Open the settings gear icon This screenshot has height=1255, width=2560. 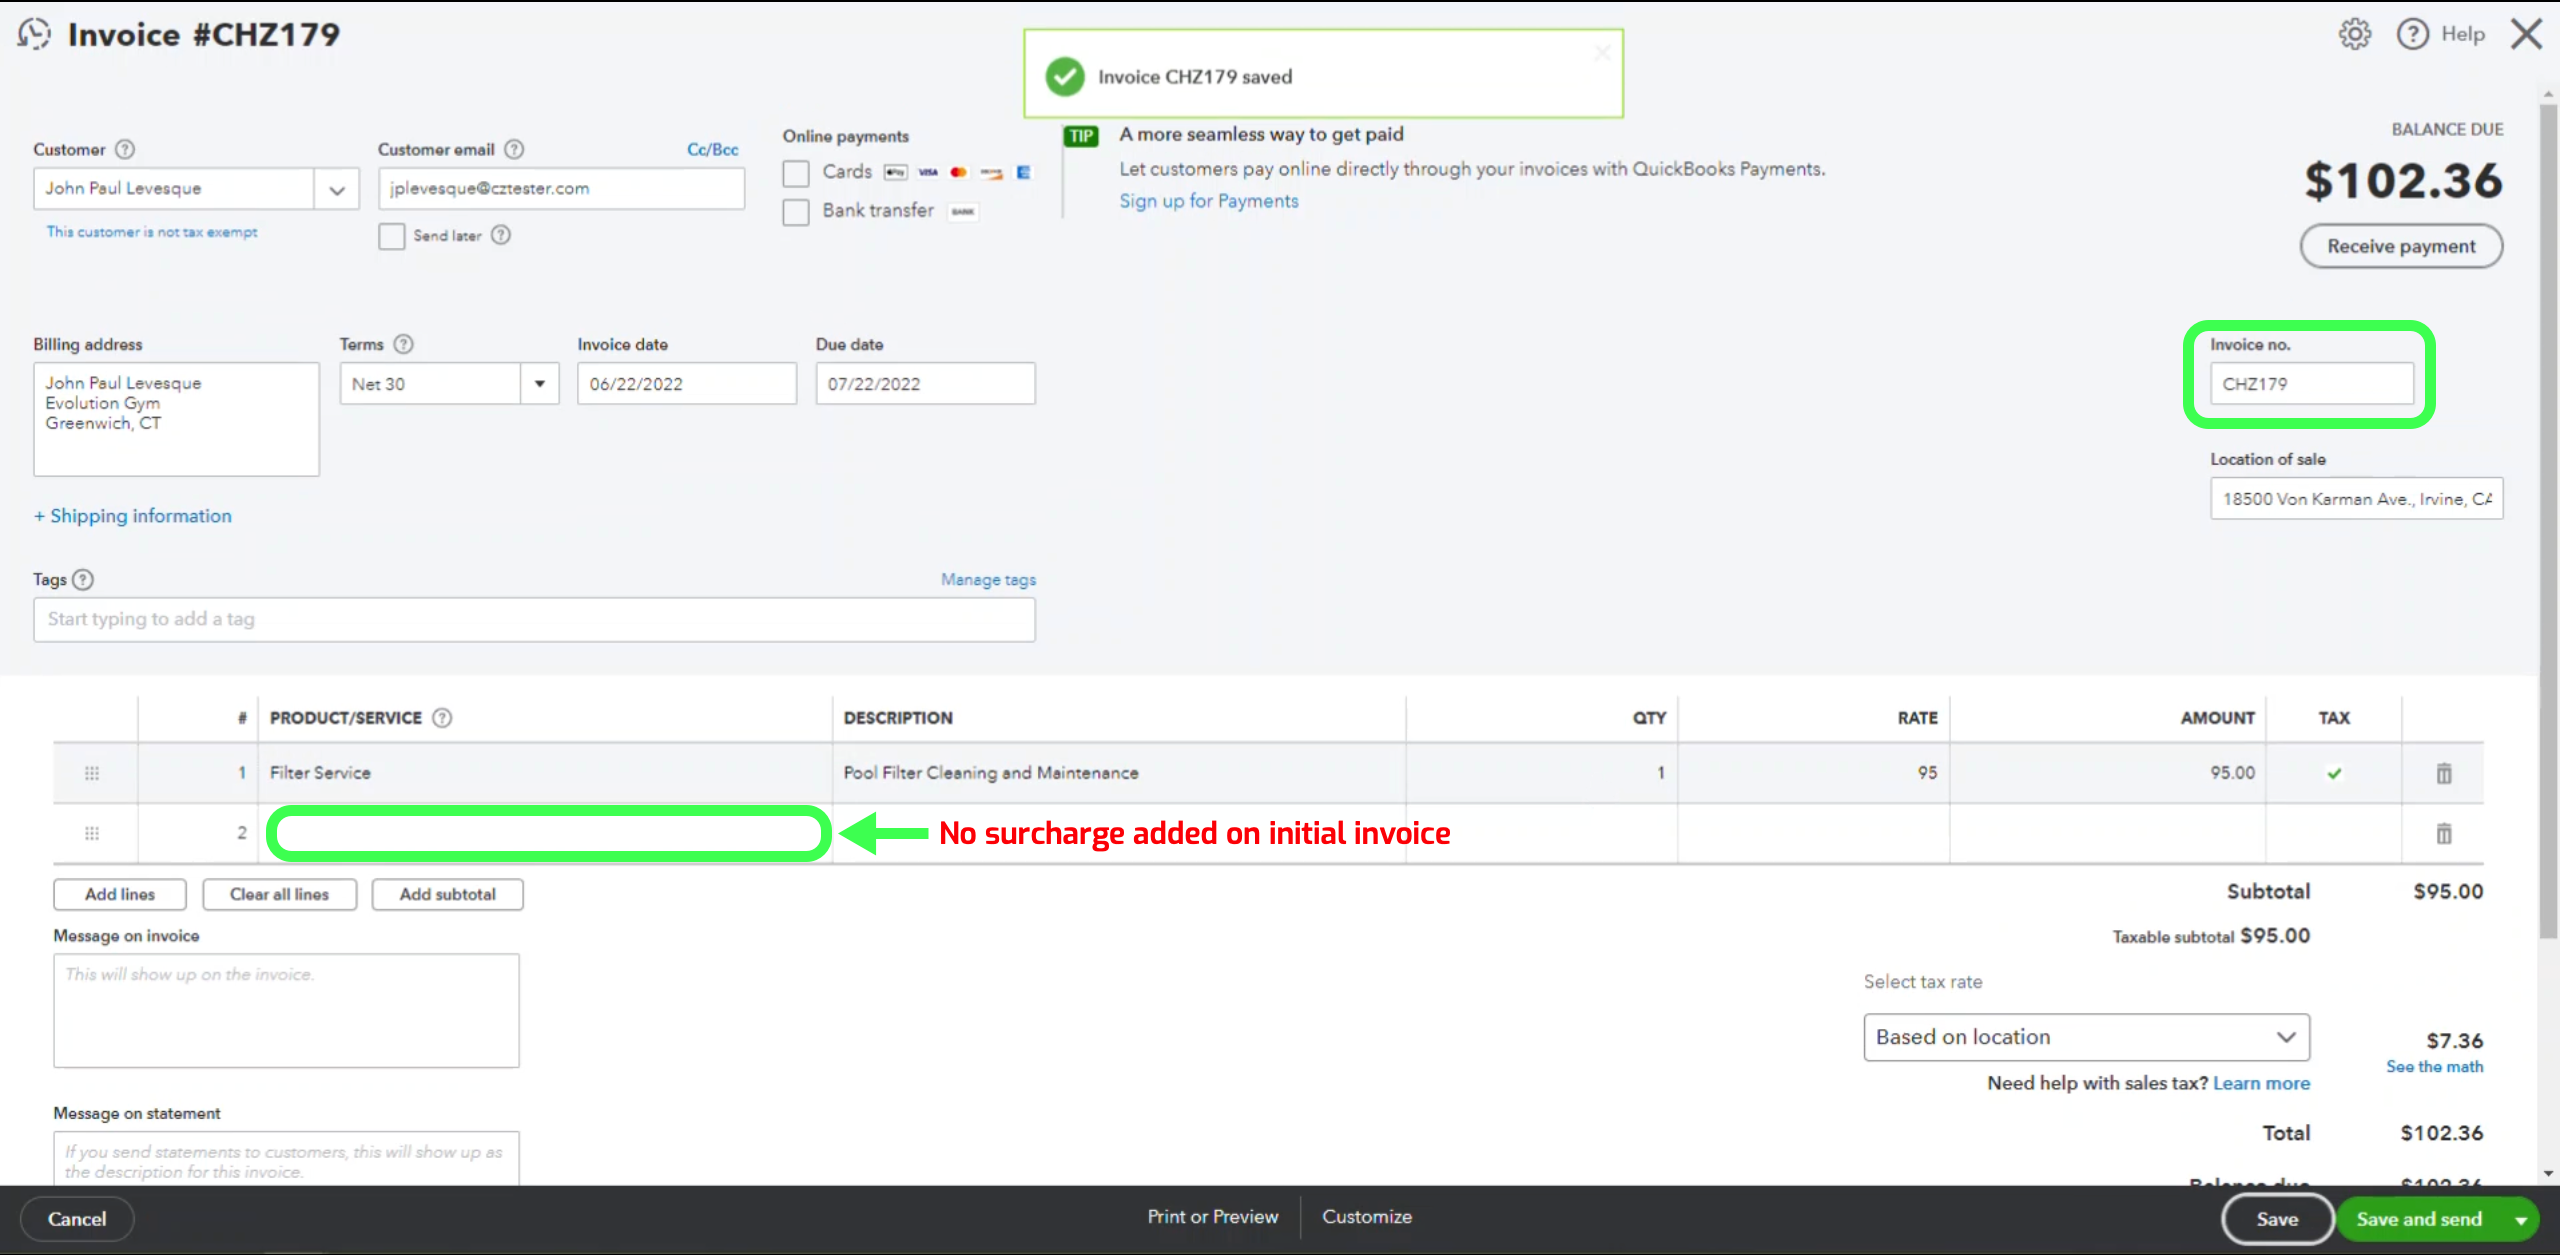tap(2355, 33)
